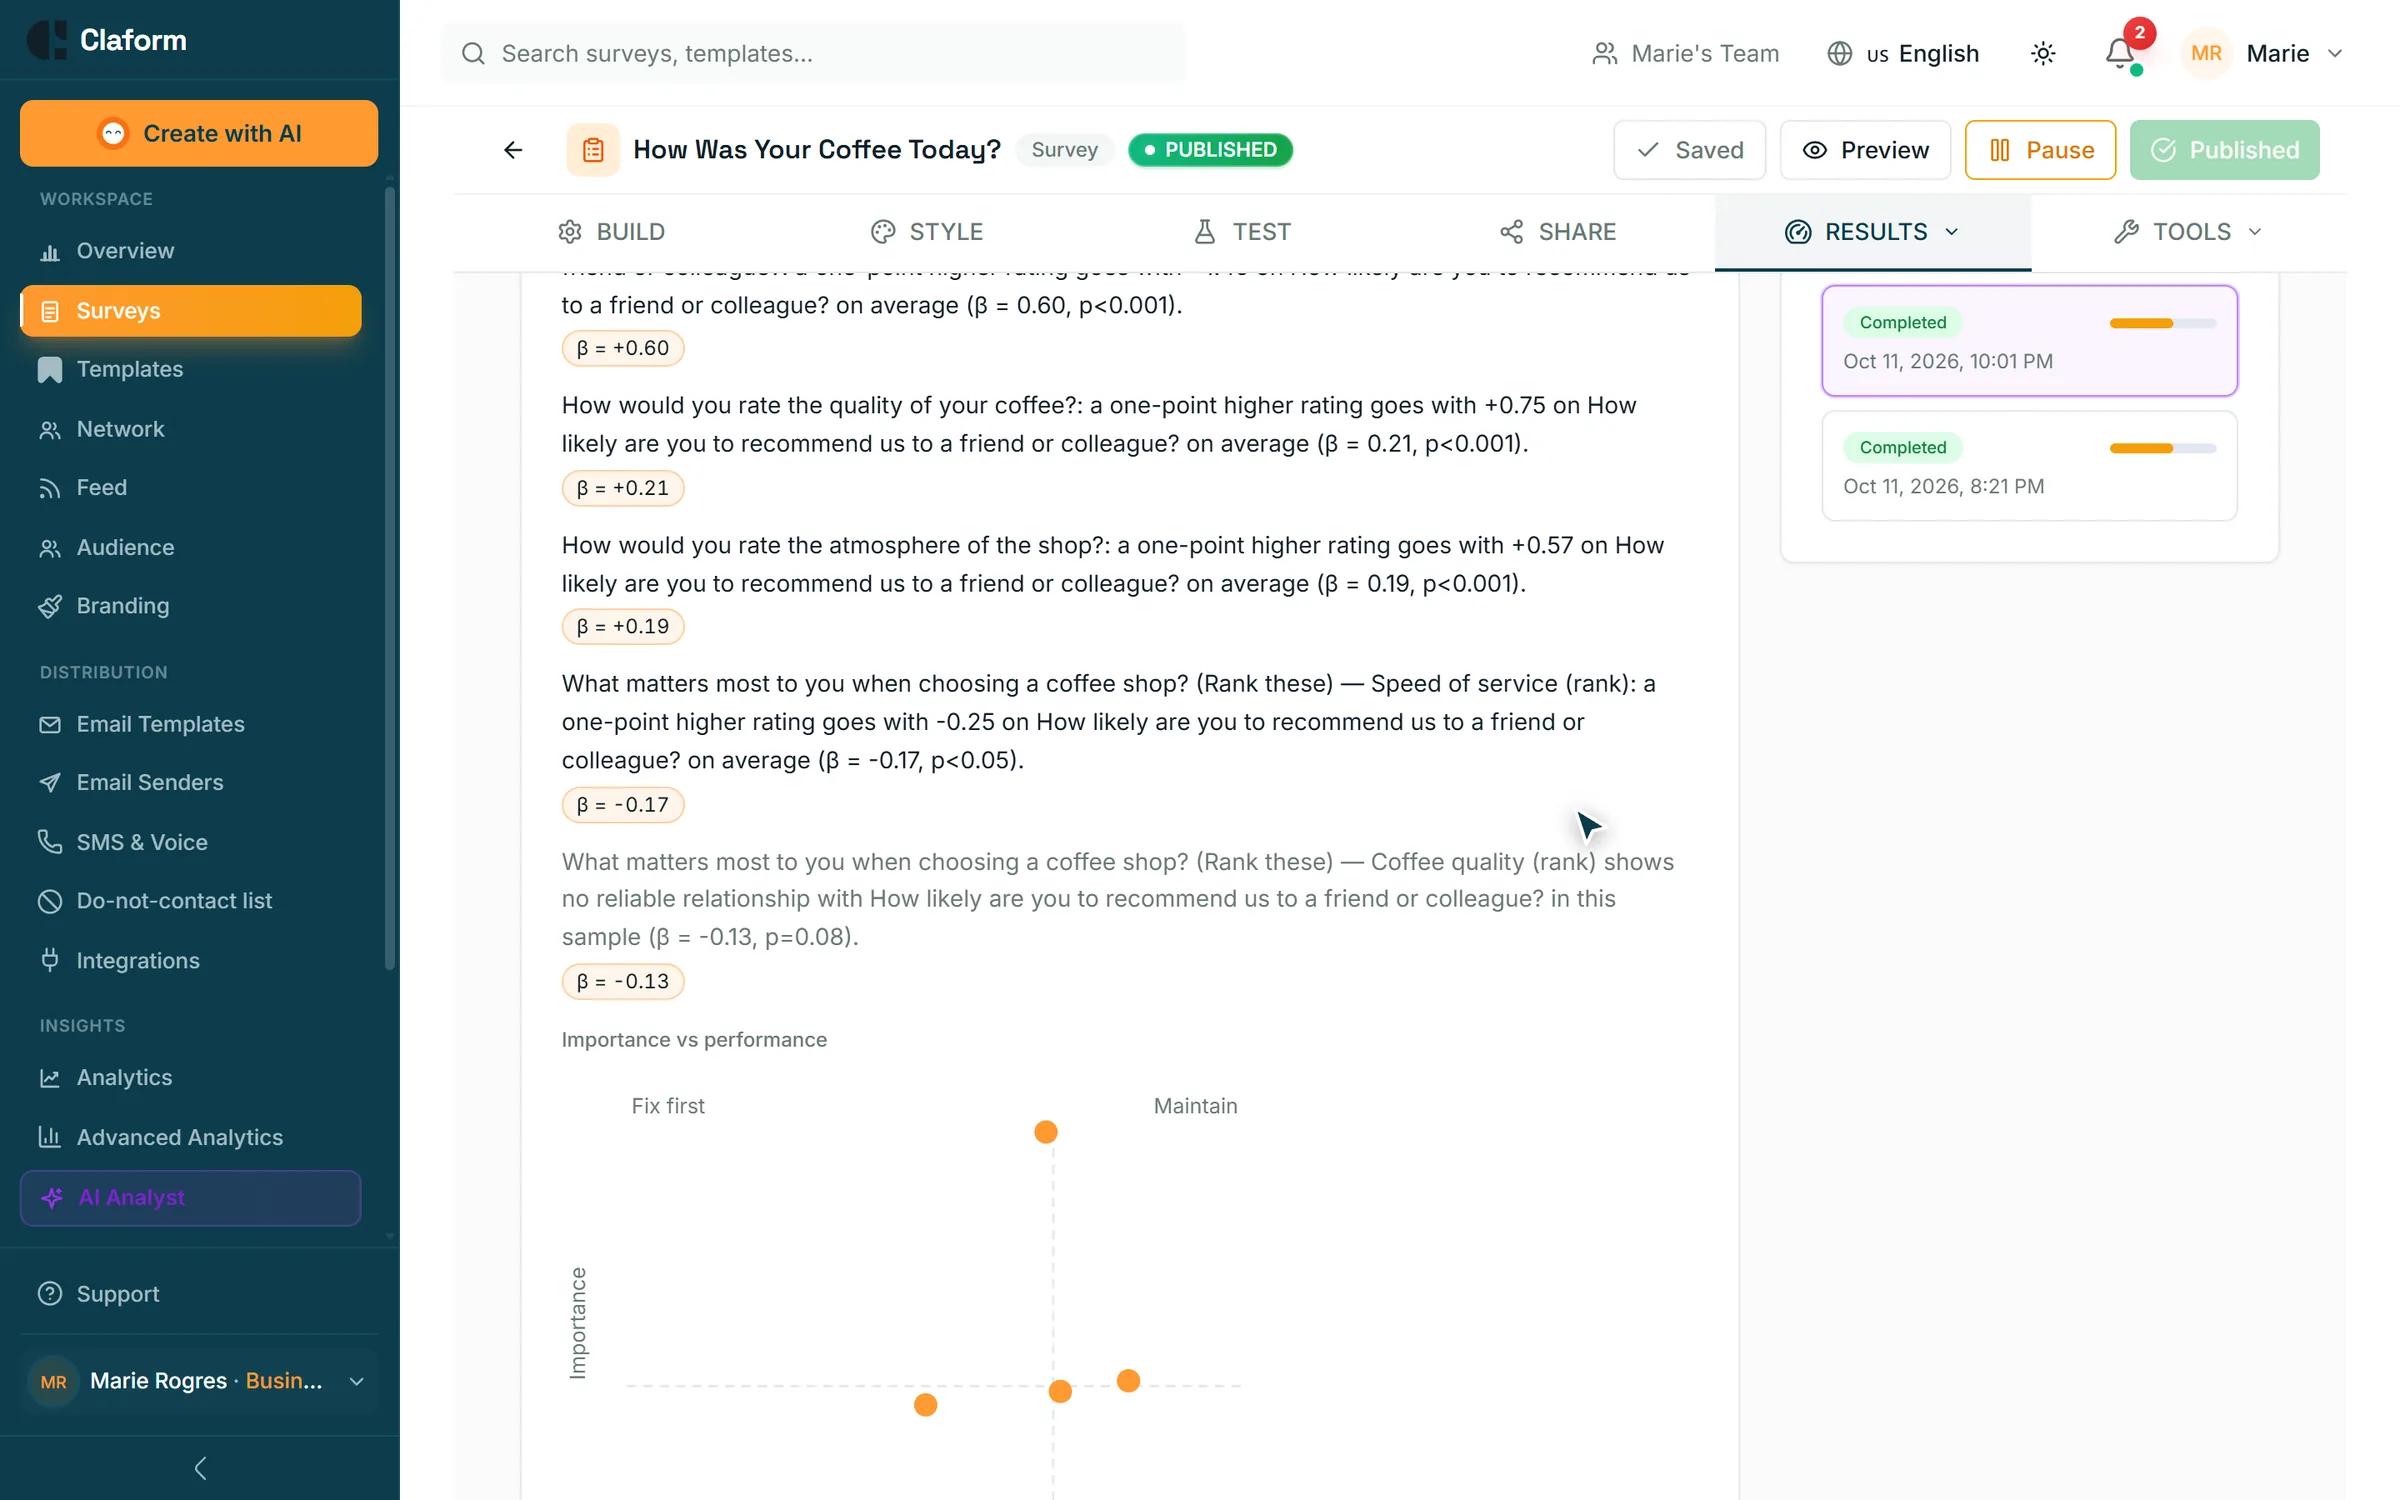Open Advanced Analytics

coord(190,1137)
